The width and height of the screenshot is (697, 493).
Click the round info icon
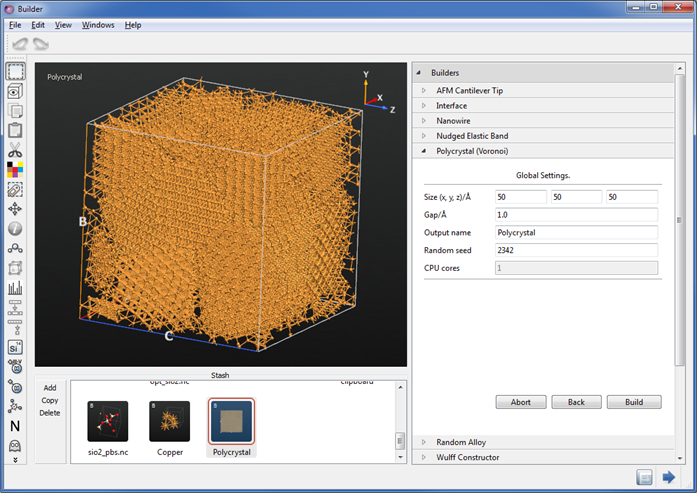point(15,228)
